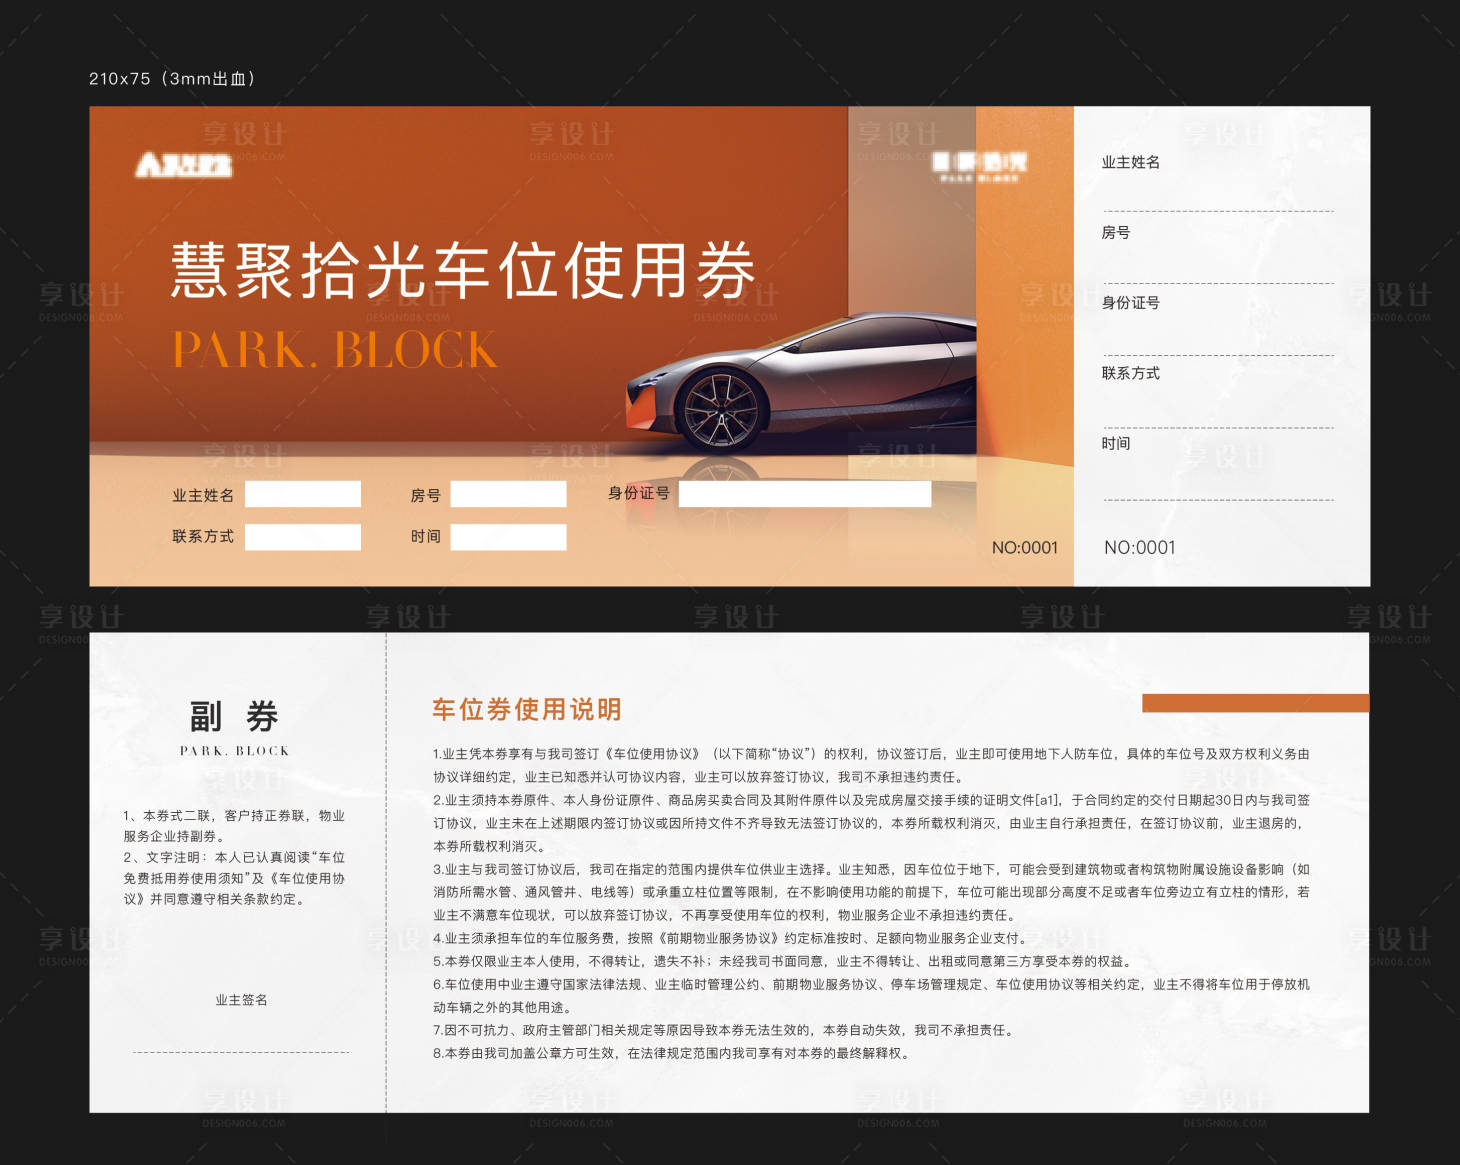
Task: Click the 慧聚拾光车位使用券 main title
Action: click(465, 271)
